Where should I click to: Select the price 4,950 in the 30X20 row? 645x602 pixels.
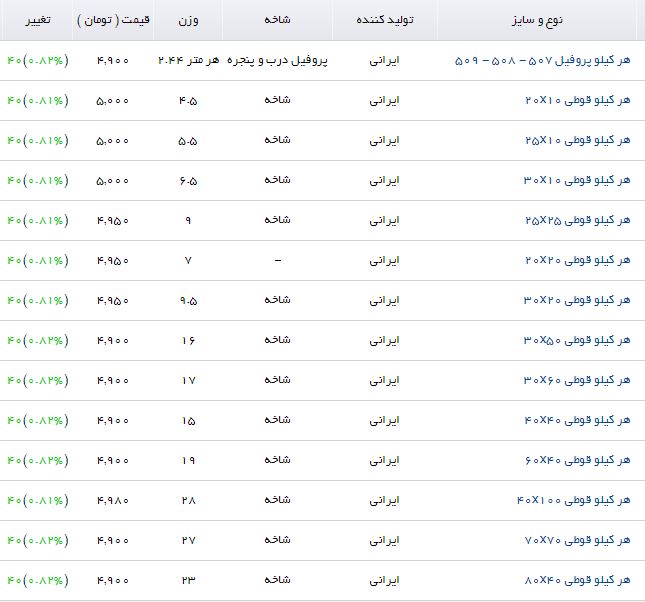pyautogui.click(x=113, y=301)
